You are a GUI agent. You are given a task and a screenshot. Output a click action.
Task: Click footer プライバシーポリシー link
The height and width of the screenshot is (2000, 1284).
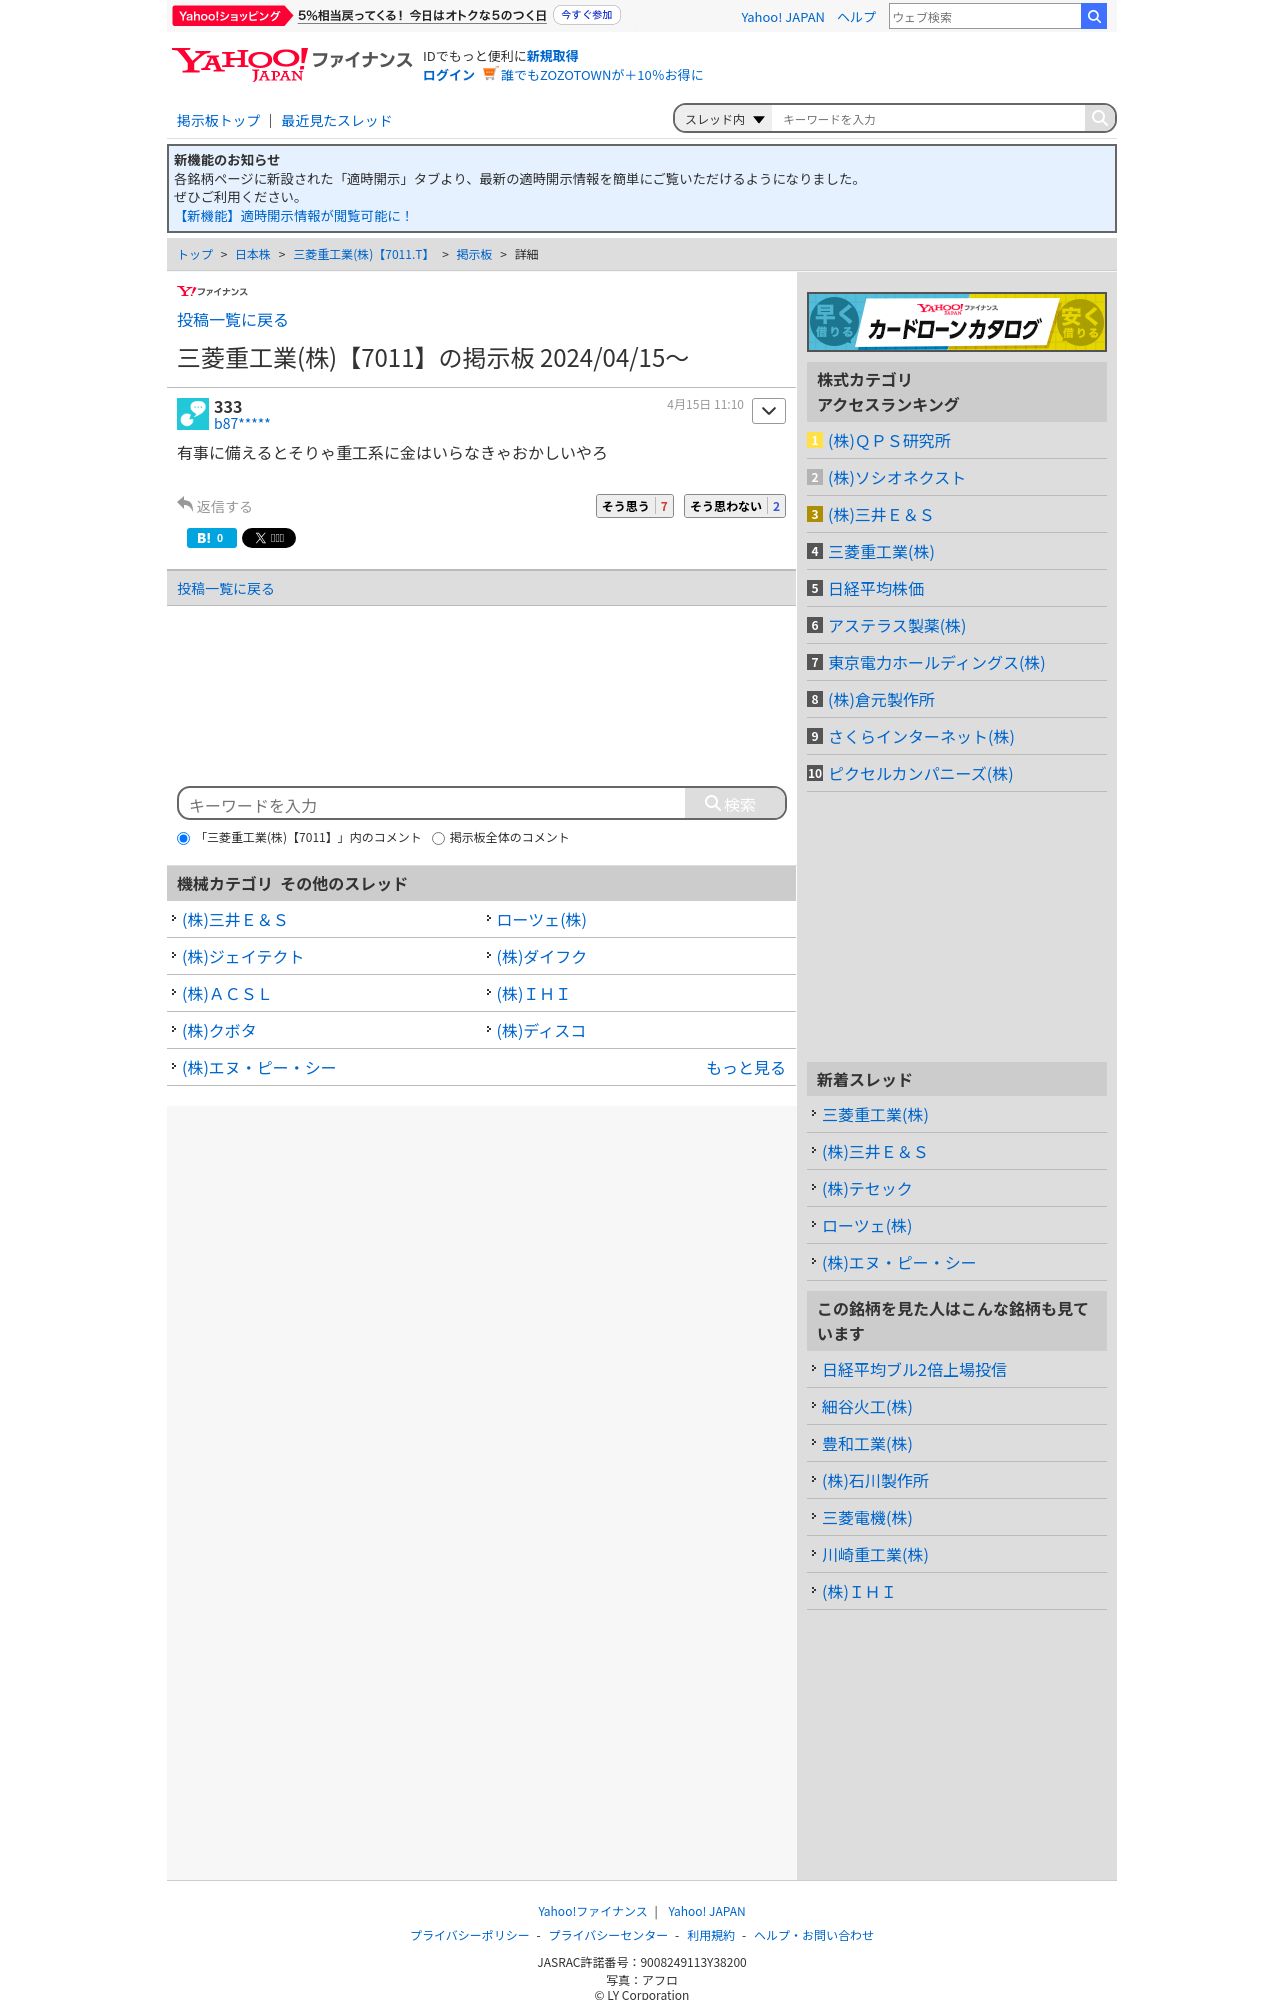[469, 1935]
